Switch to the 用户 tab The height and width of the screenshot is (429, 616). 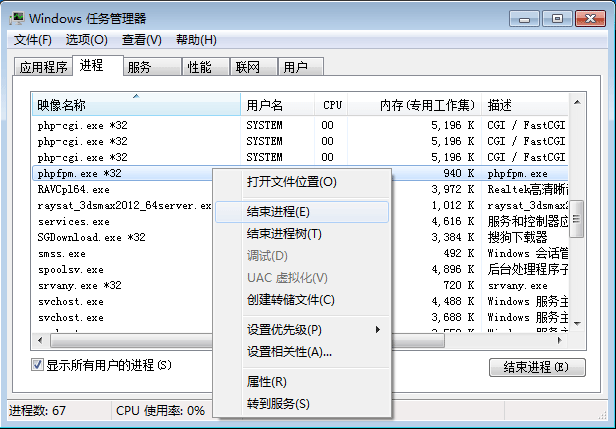click(x=301, y=67)
